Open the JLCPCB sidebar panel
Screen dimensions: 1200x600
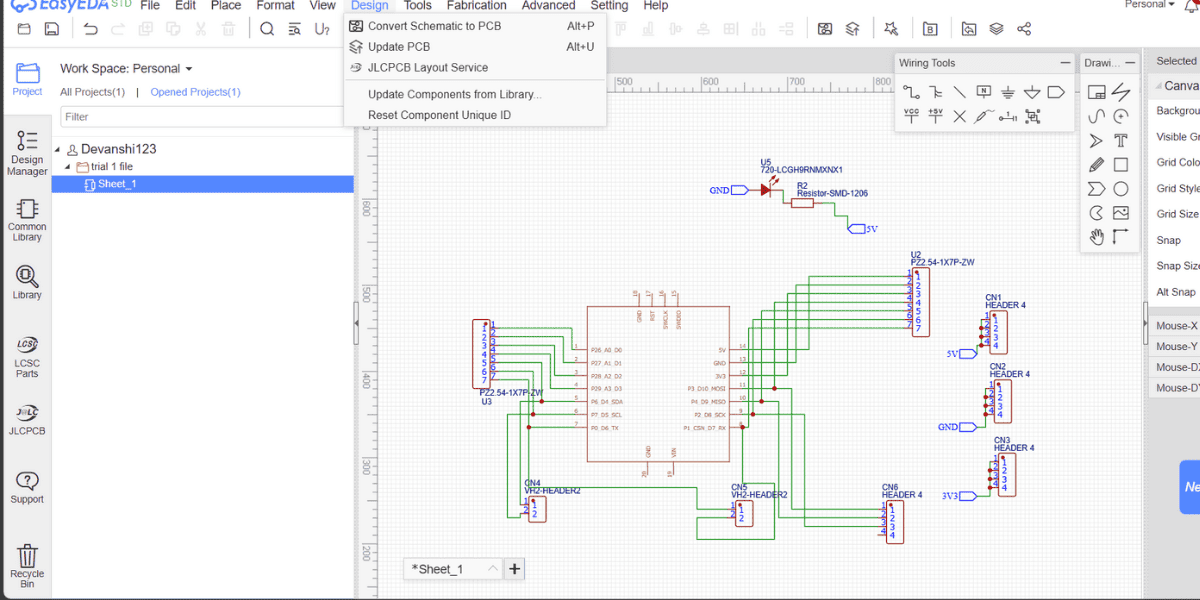[x=26, y=420]
